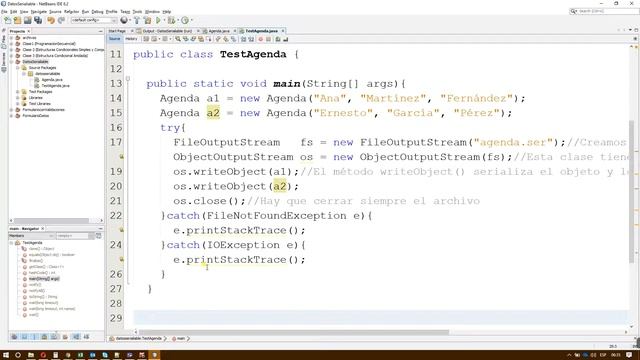The width and height of the screenshot is (640, 360).
Task: Open File Explorer from the taskbar
Action: (x=31, y=355)
